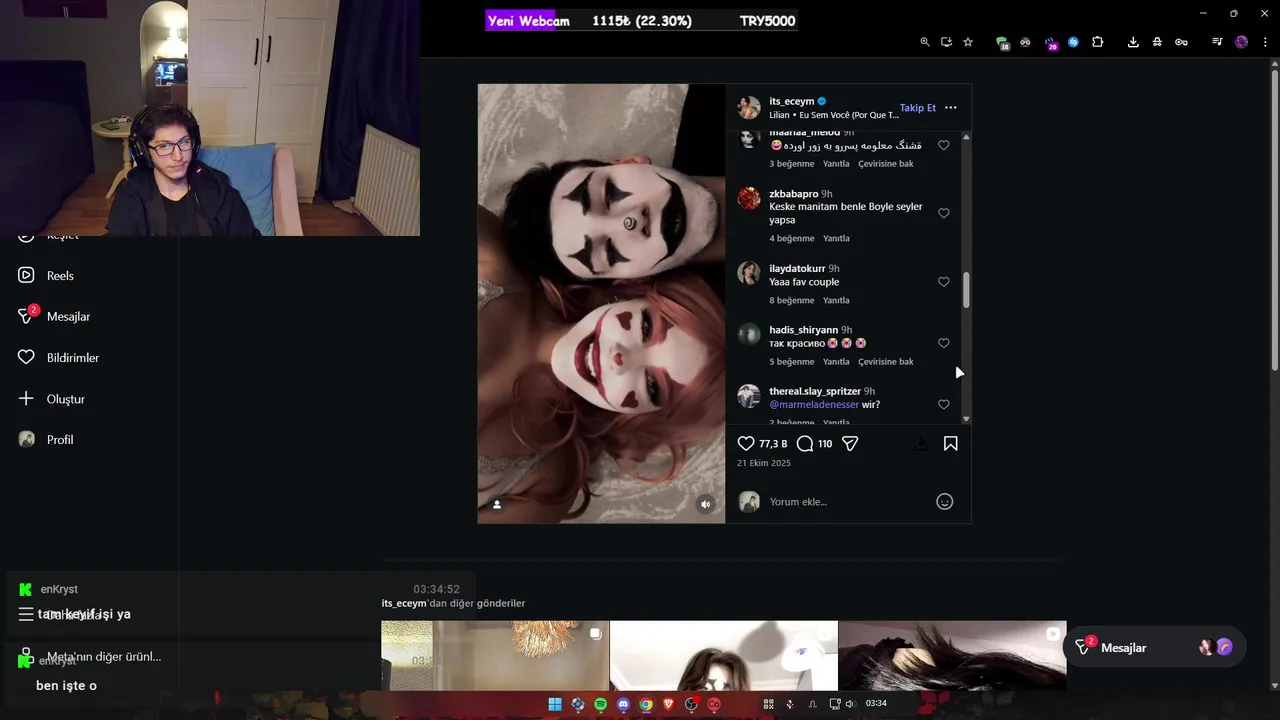Open Spotify from the taskbar
Screen dimensions: 1280x720
(x=600, y=704)
